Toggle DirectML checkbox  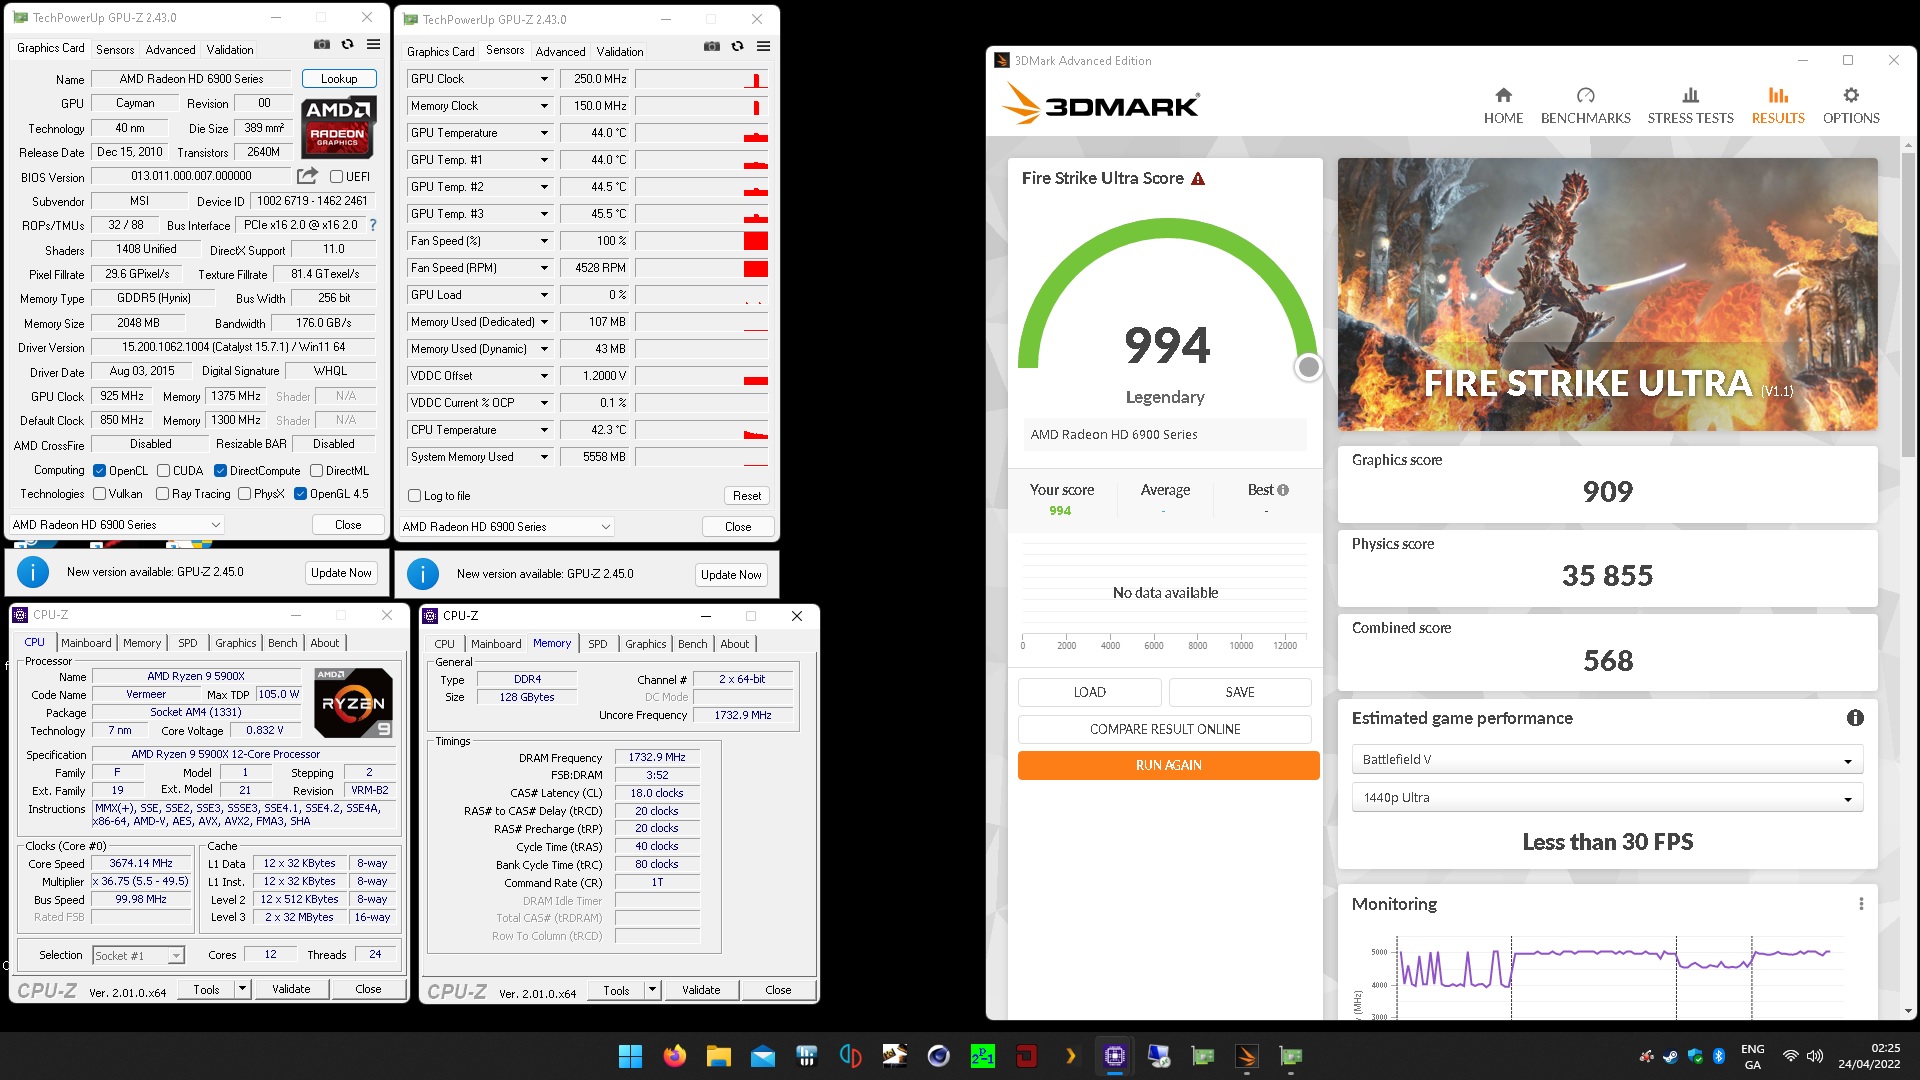click(x=316, y=471)
